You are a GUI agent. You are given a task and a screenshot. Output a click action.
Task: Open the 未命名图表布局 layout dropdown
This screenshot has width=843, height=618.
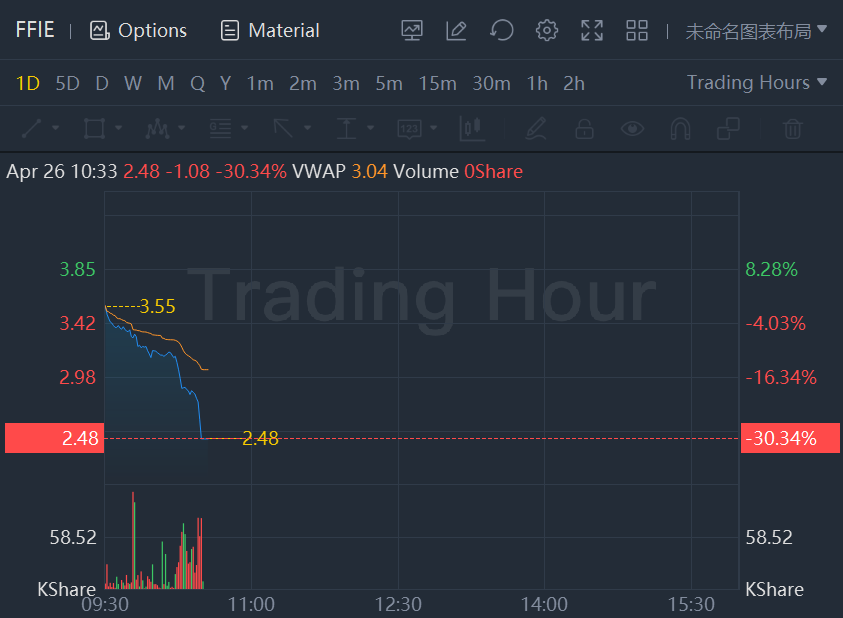click(756, 31)
